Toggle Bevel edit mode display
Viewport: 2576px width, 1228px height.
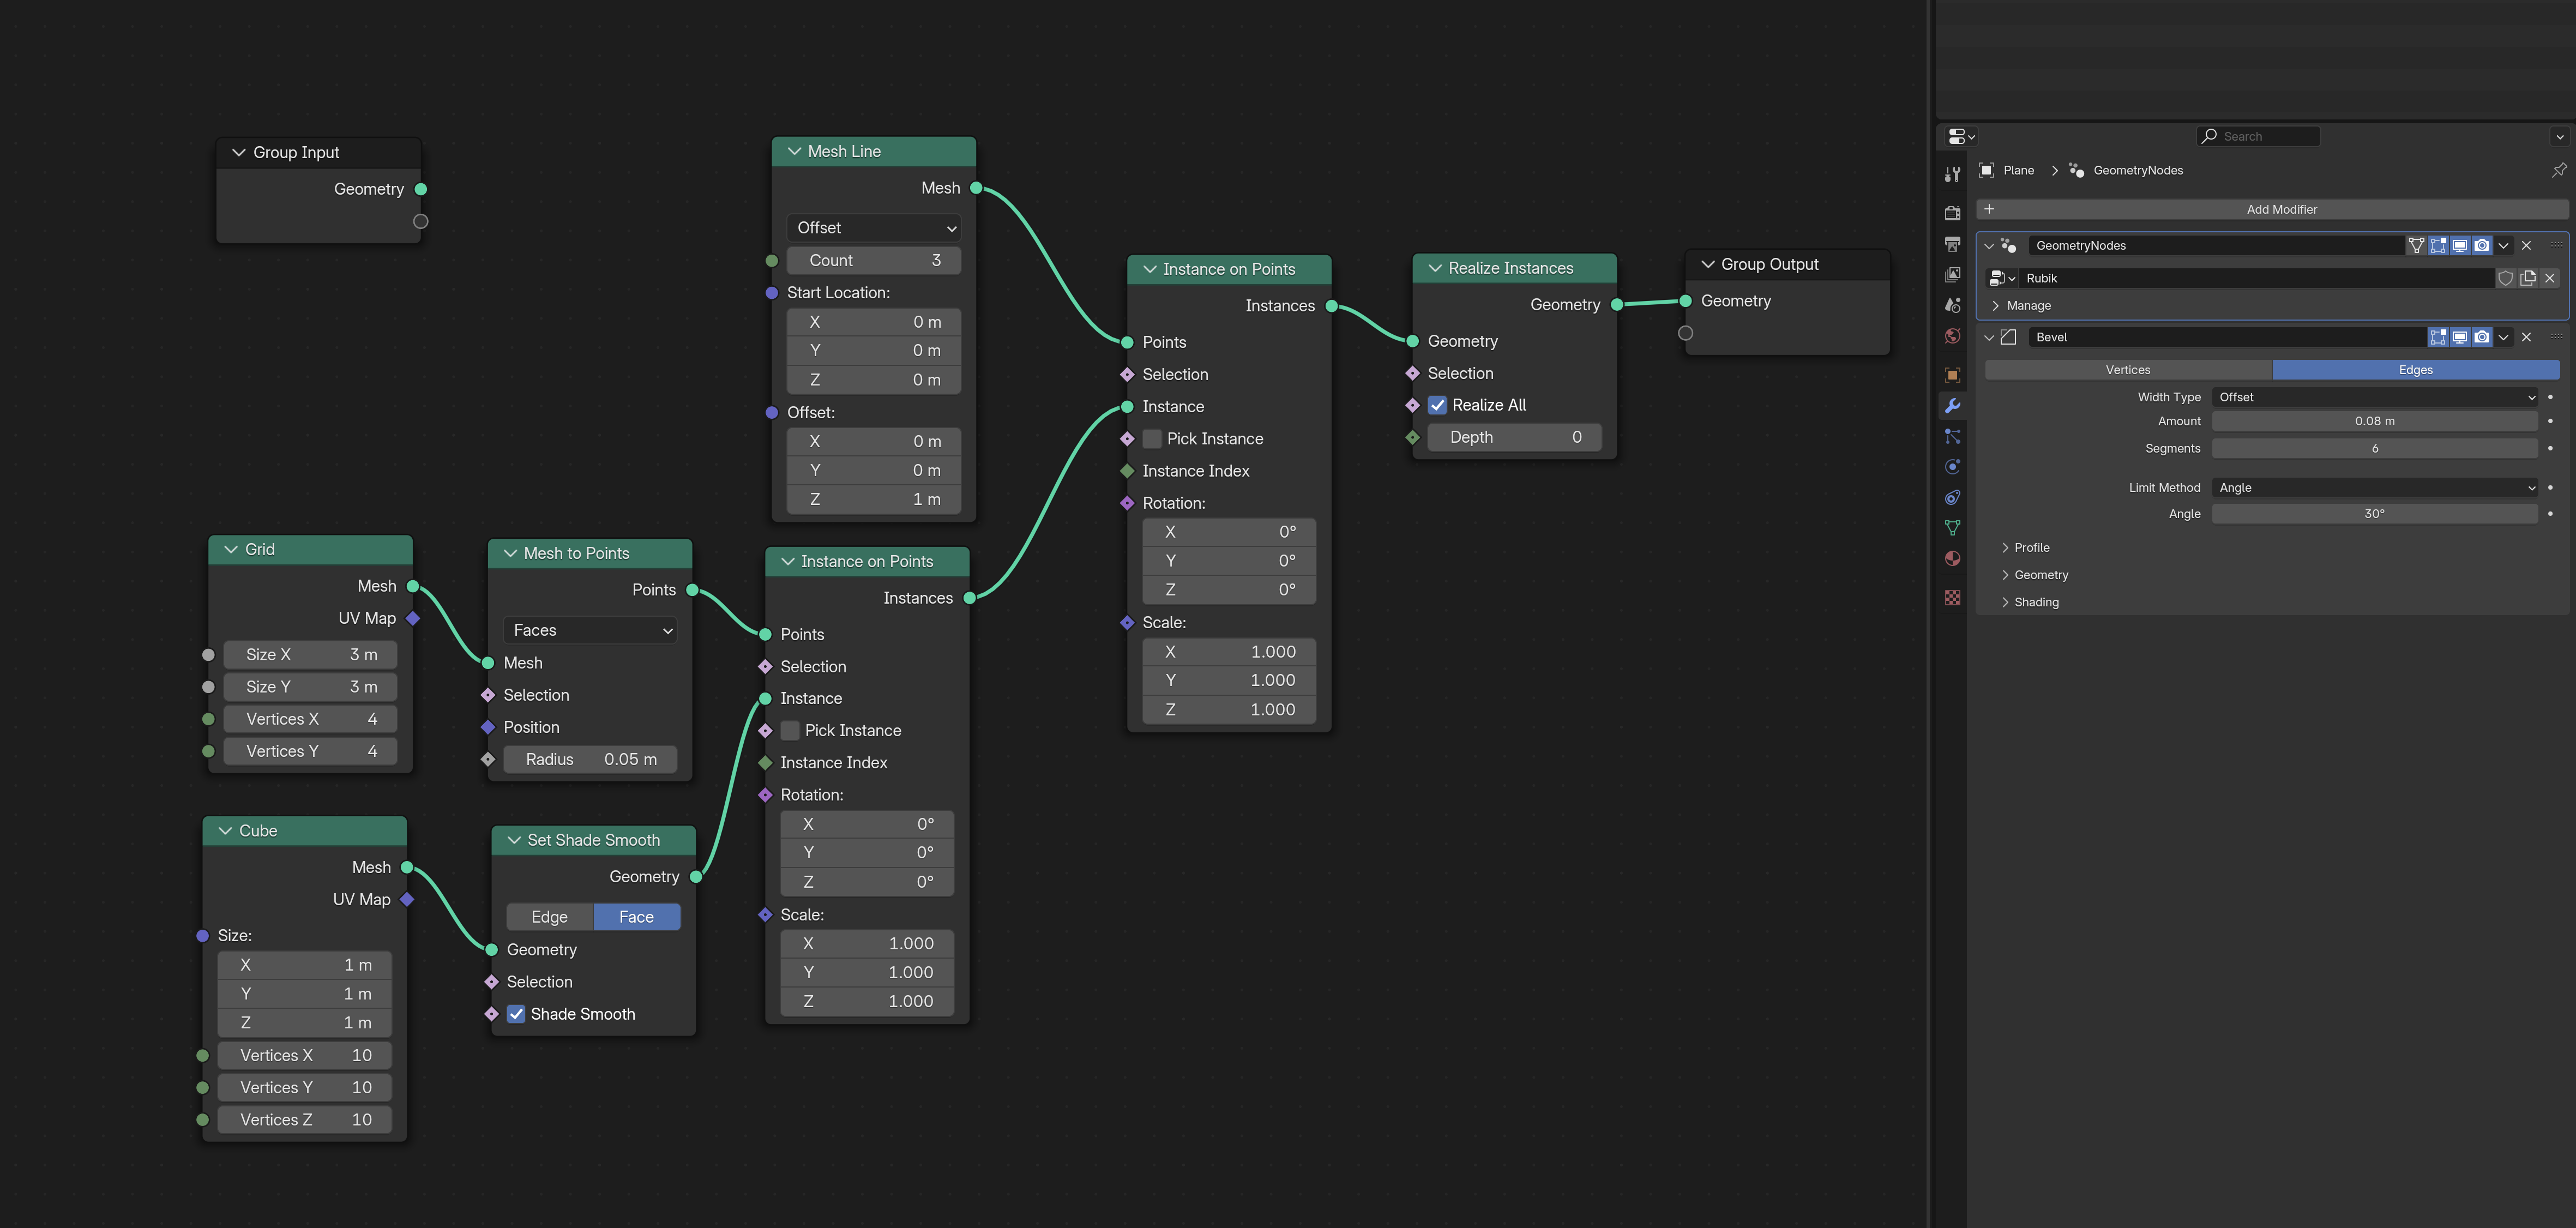tap(2438, 337)
